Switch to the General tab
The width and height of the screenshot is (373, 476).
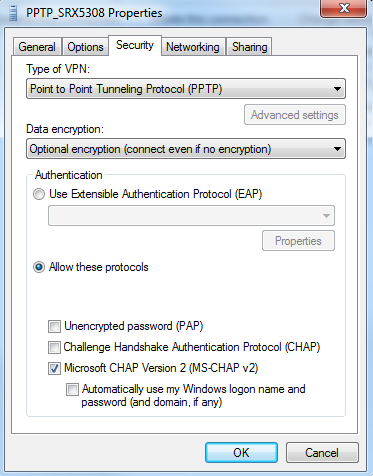coord(37,47)
